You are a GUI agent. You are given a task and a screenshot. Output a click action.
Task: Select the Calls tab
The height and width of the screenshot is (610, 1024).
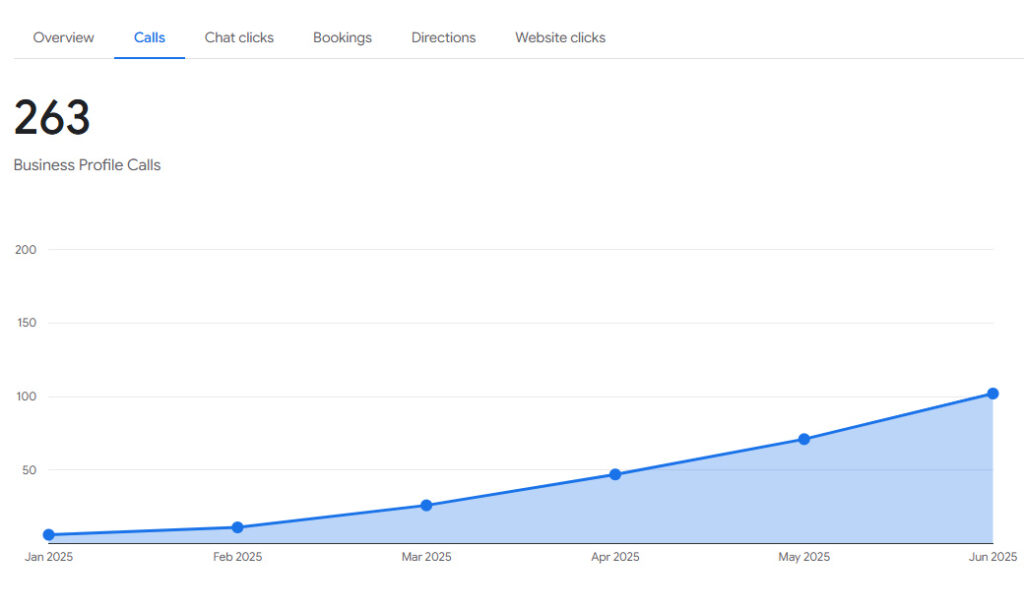149,38
